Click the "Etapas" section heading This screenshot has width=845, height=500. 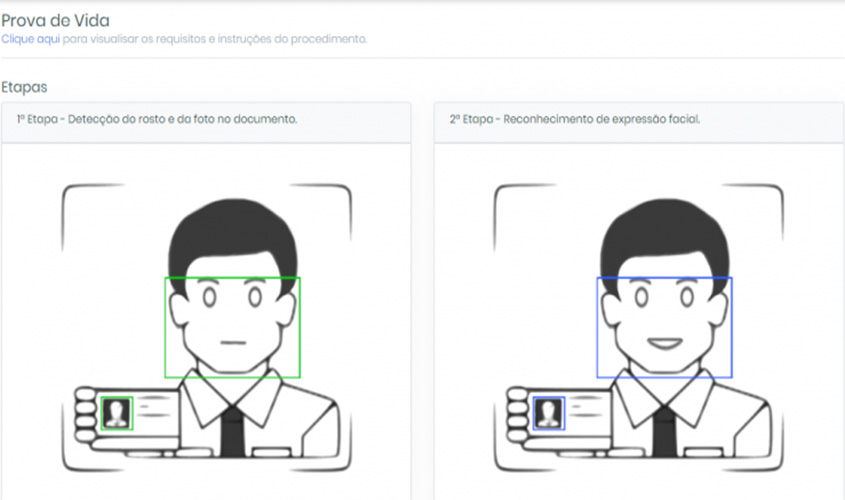pos(25,87)
